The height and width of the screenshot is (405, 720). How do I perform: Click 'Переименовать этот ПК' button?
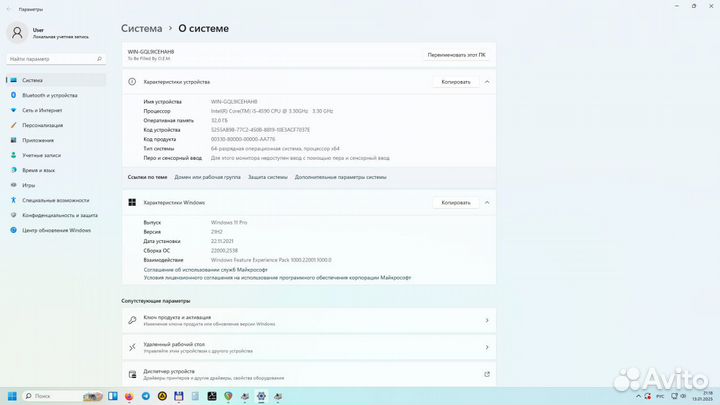tap(456, 55)
